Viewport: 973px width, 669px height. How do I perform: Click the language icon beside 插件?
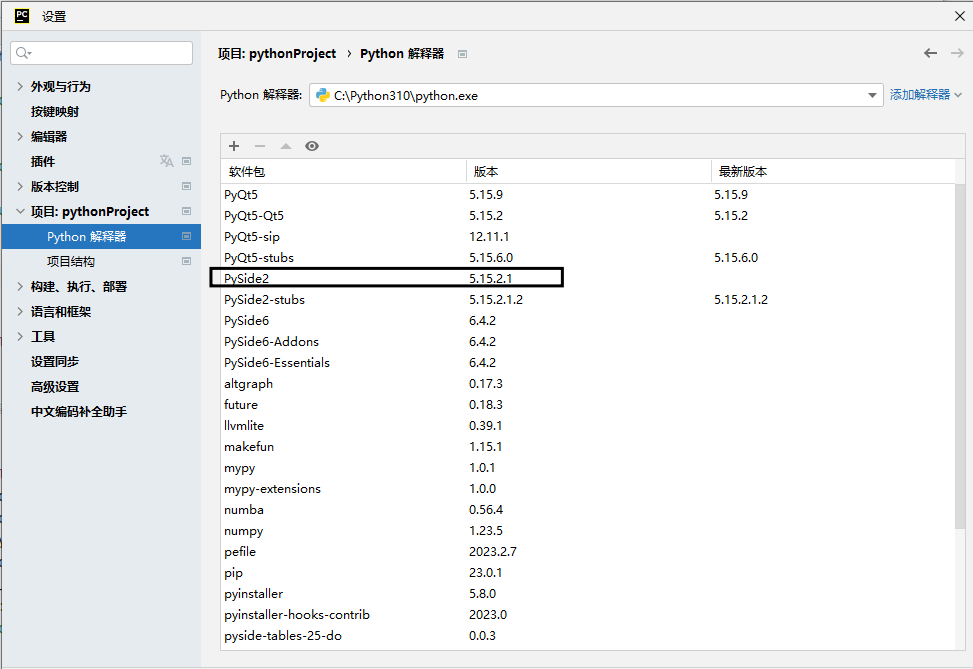pyautogui.click(x=166, y=161)
